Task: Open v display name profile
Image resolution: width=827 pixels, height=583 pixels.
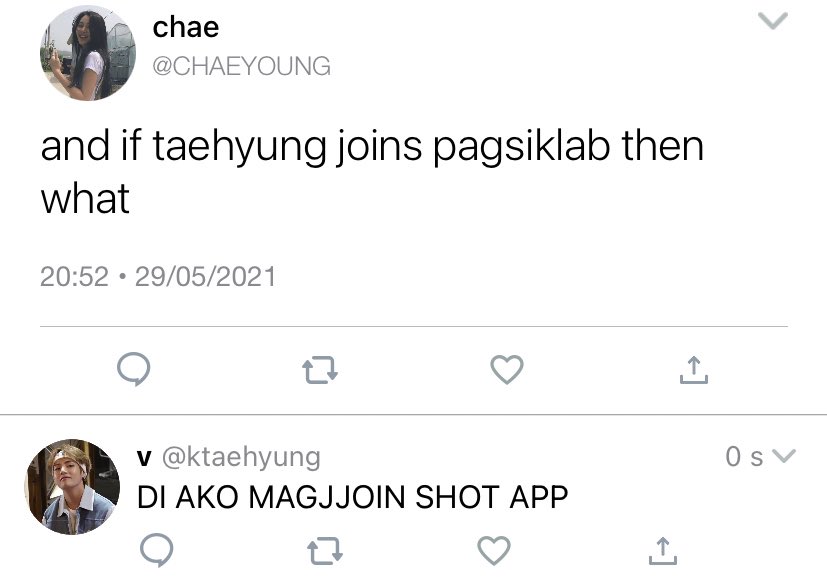Action: [144, 457]
